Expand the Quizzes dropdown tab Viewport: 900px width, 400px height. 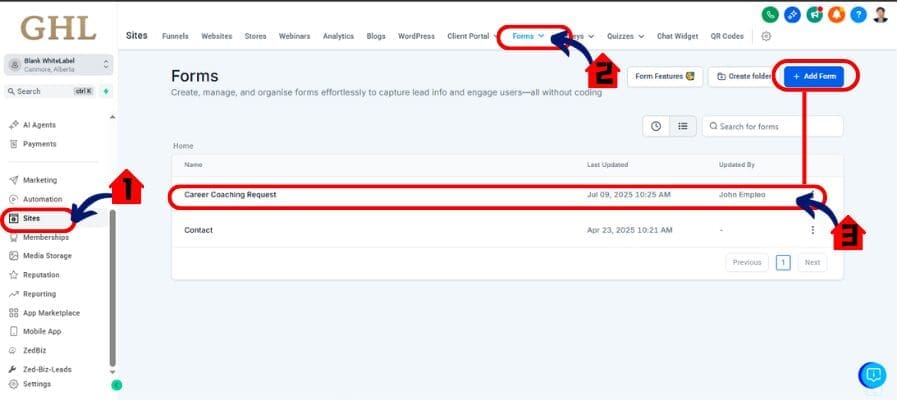coord(626,36)
